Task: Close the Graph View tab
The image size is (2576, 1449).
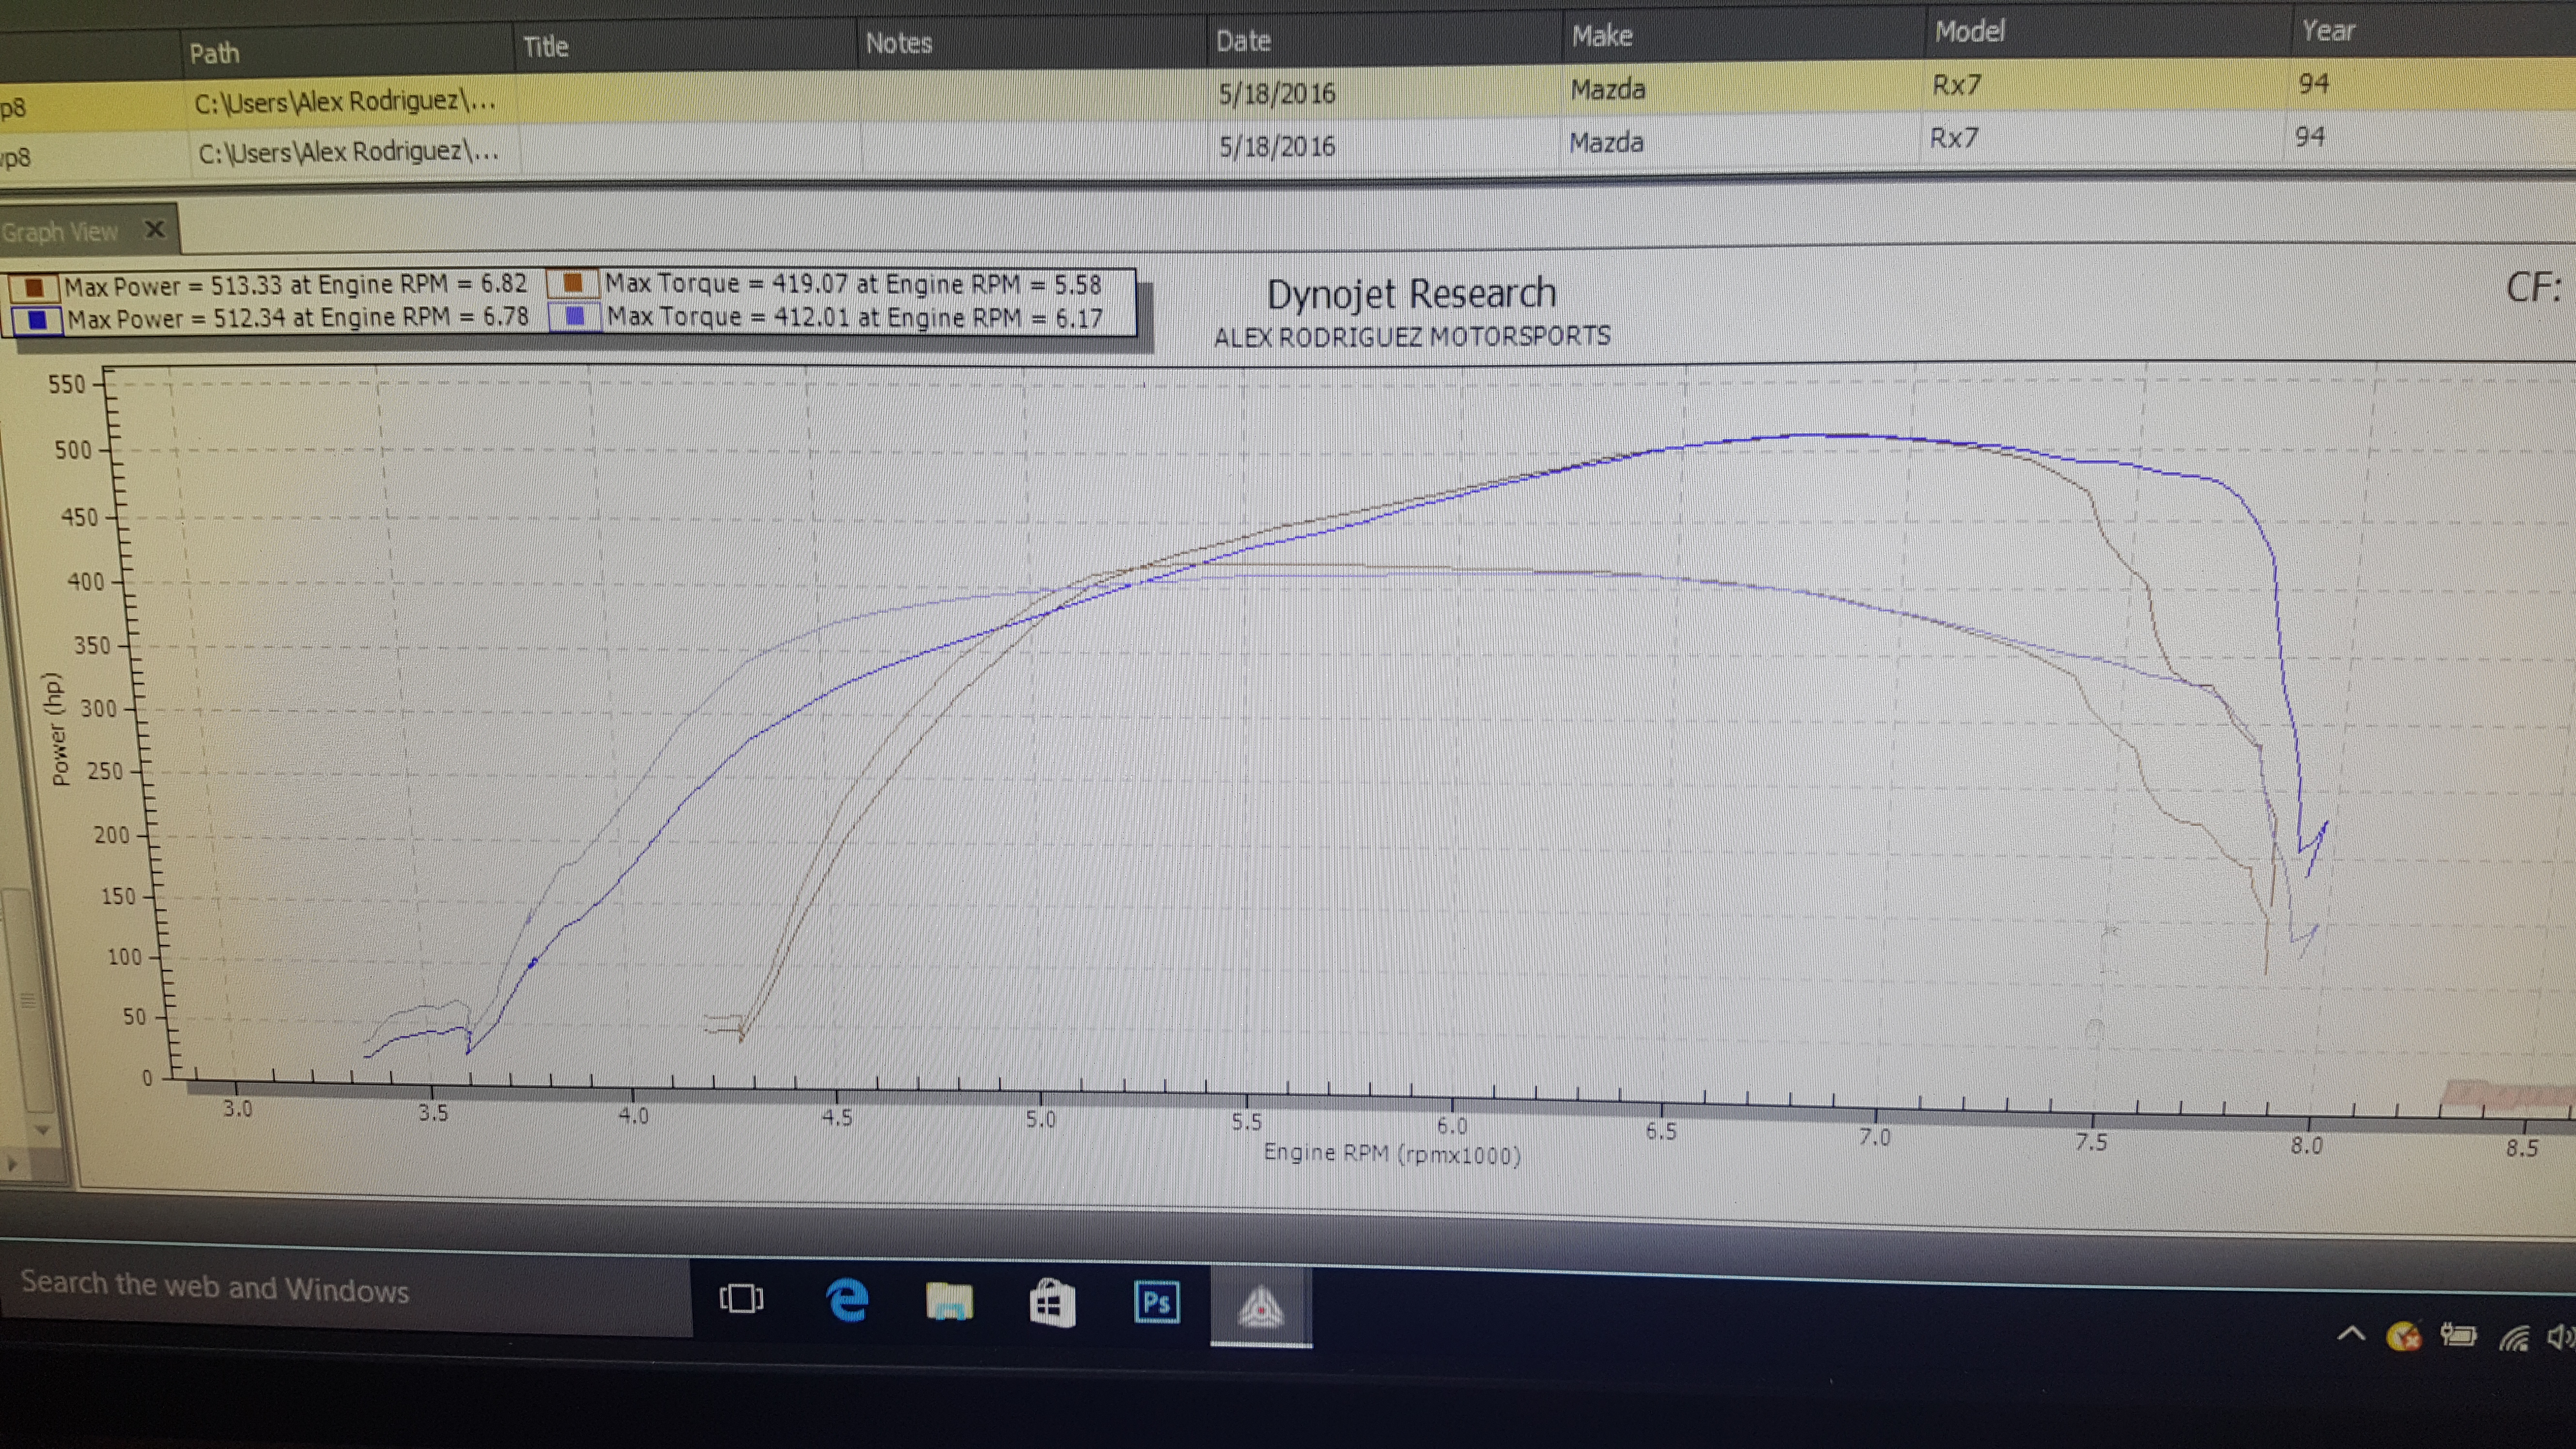Action: [155, 230]
